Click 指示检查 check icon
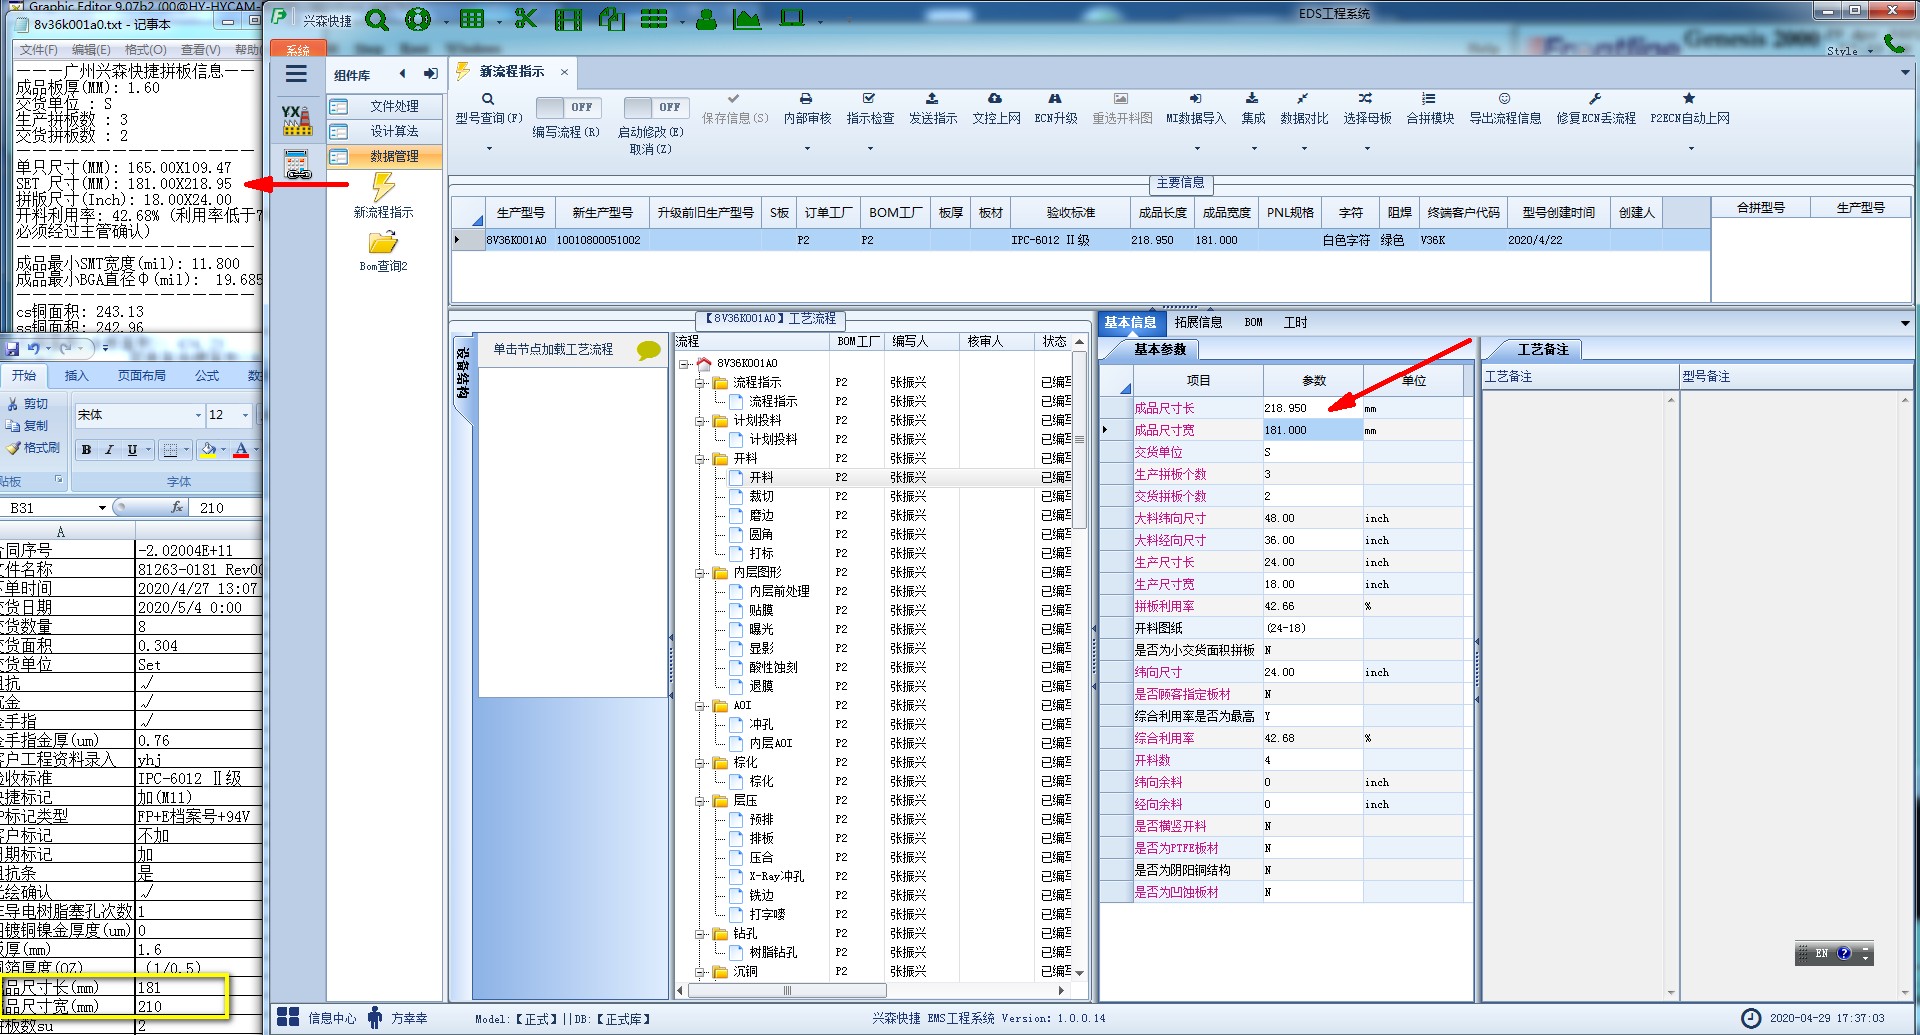This screenshot has height=1035, width=1920. 869,99
